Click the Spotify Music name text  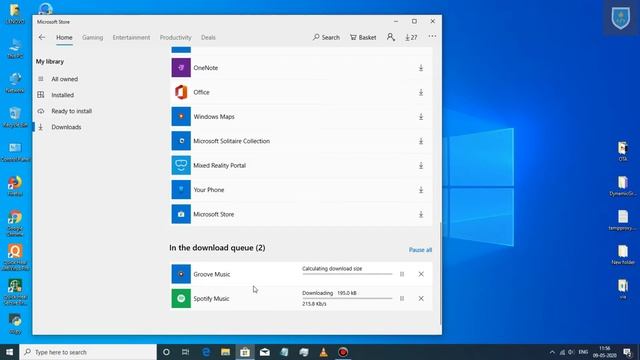[211, 298]
